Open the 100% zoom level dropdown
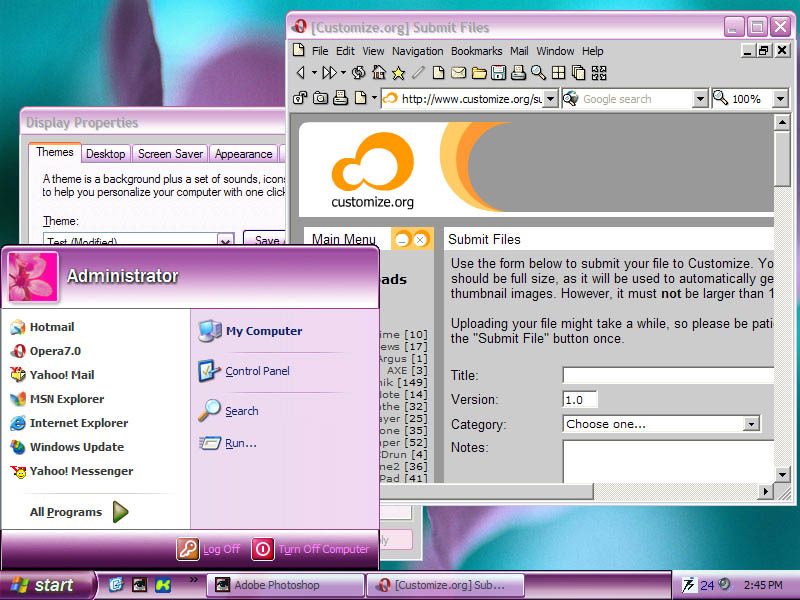800x600 pixels. click(780, 98)
